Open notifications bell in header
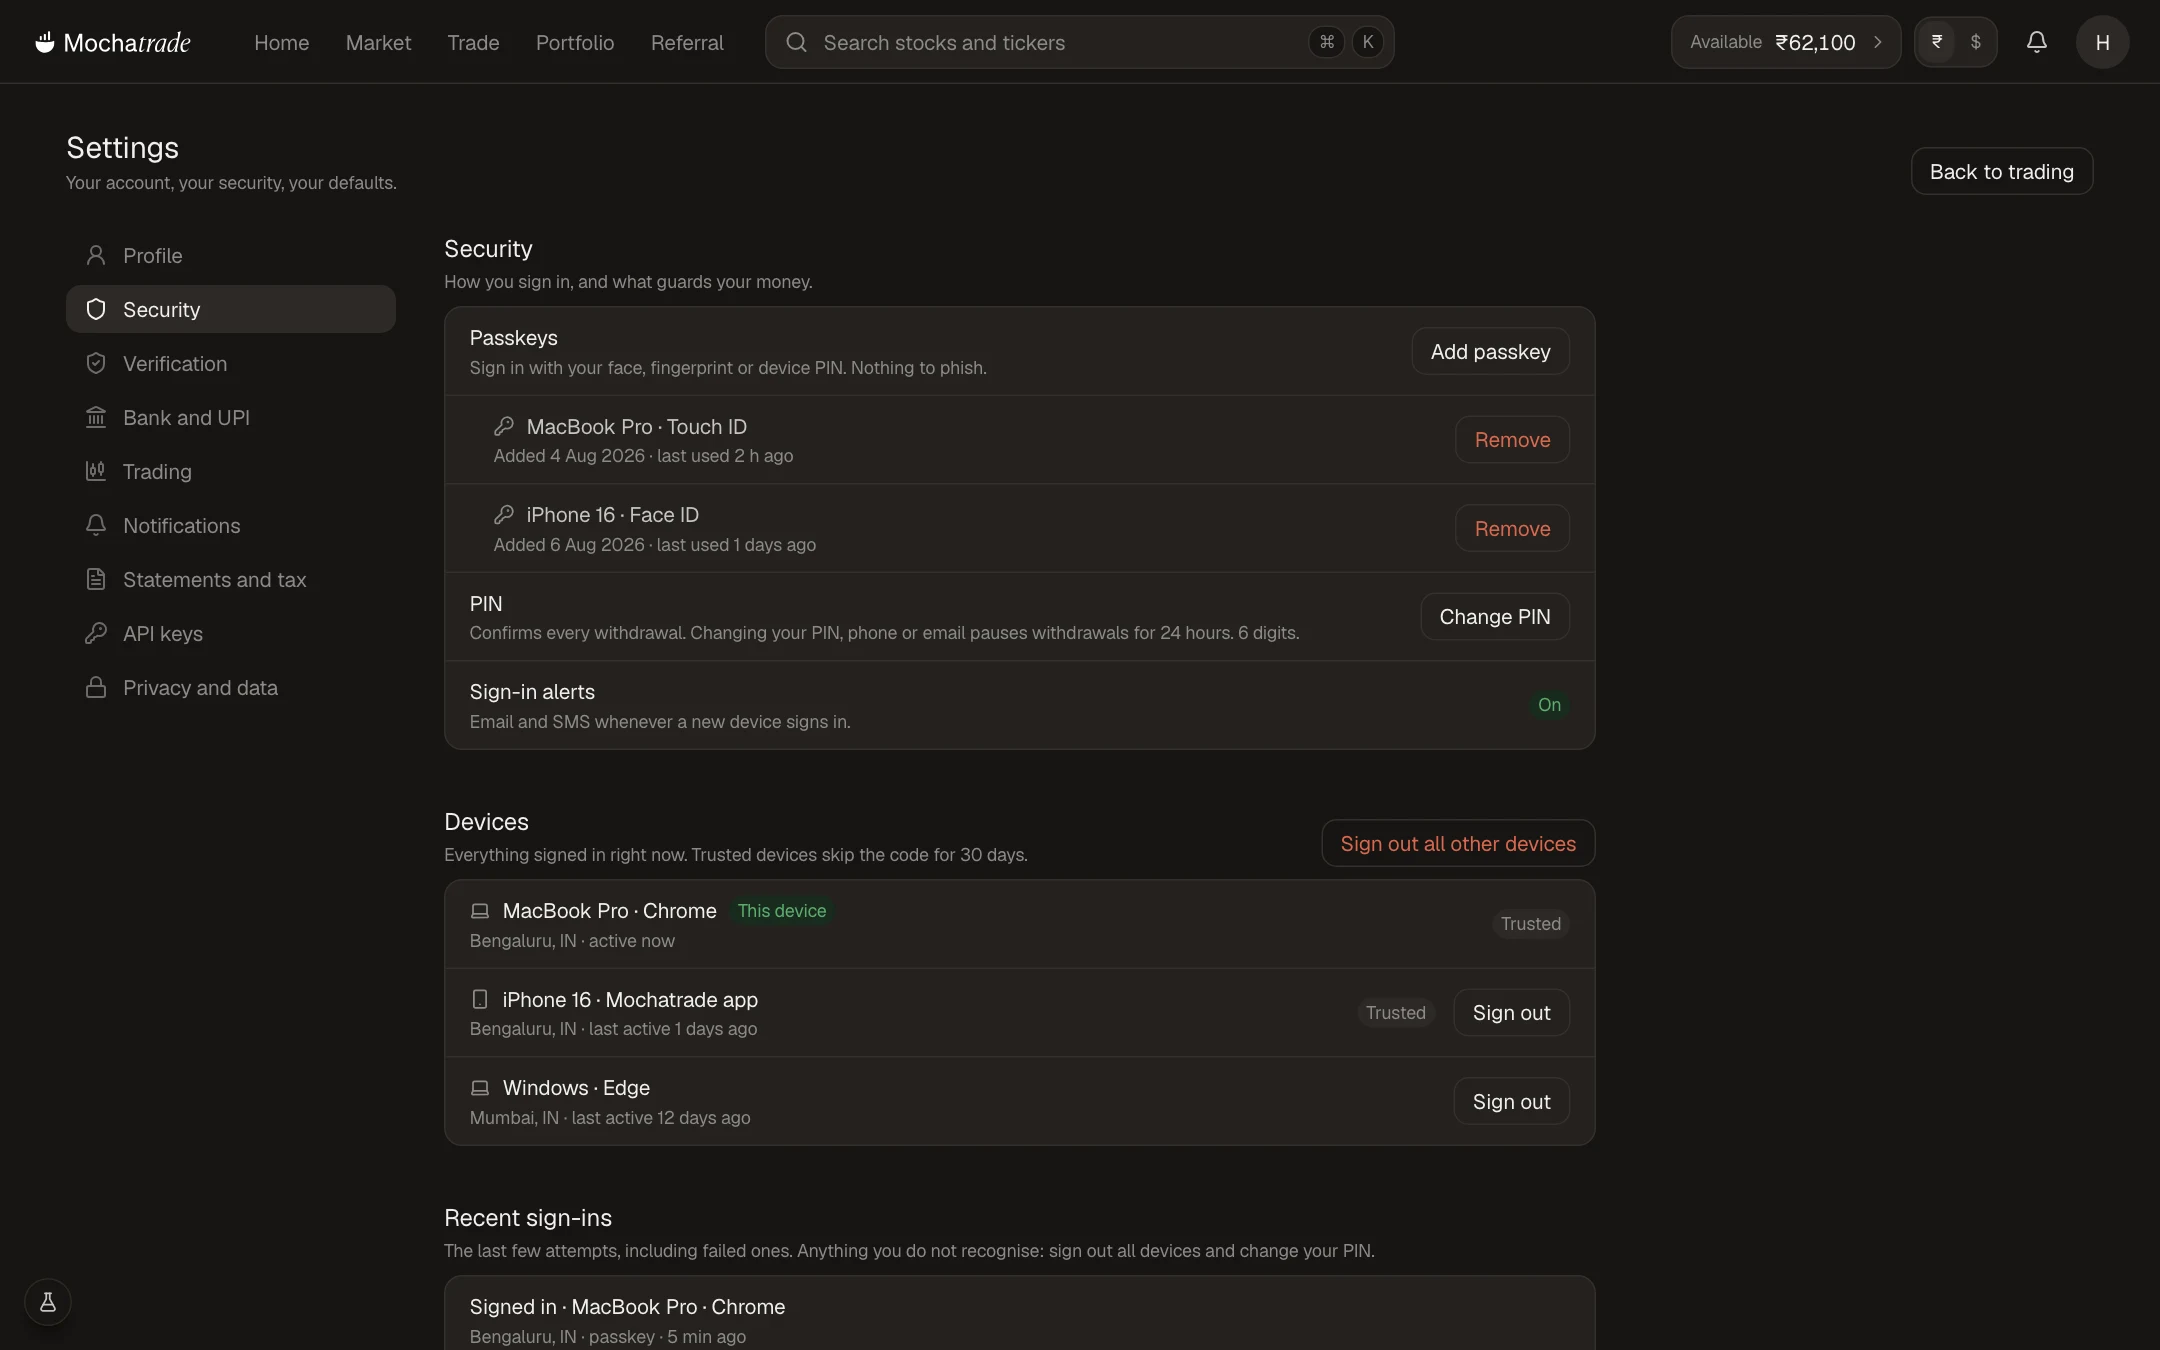 click(x=2037, y=42)
